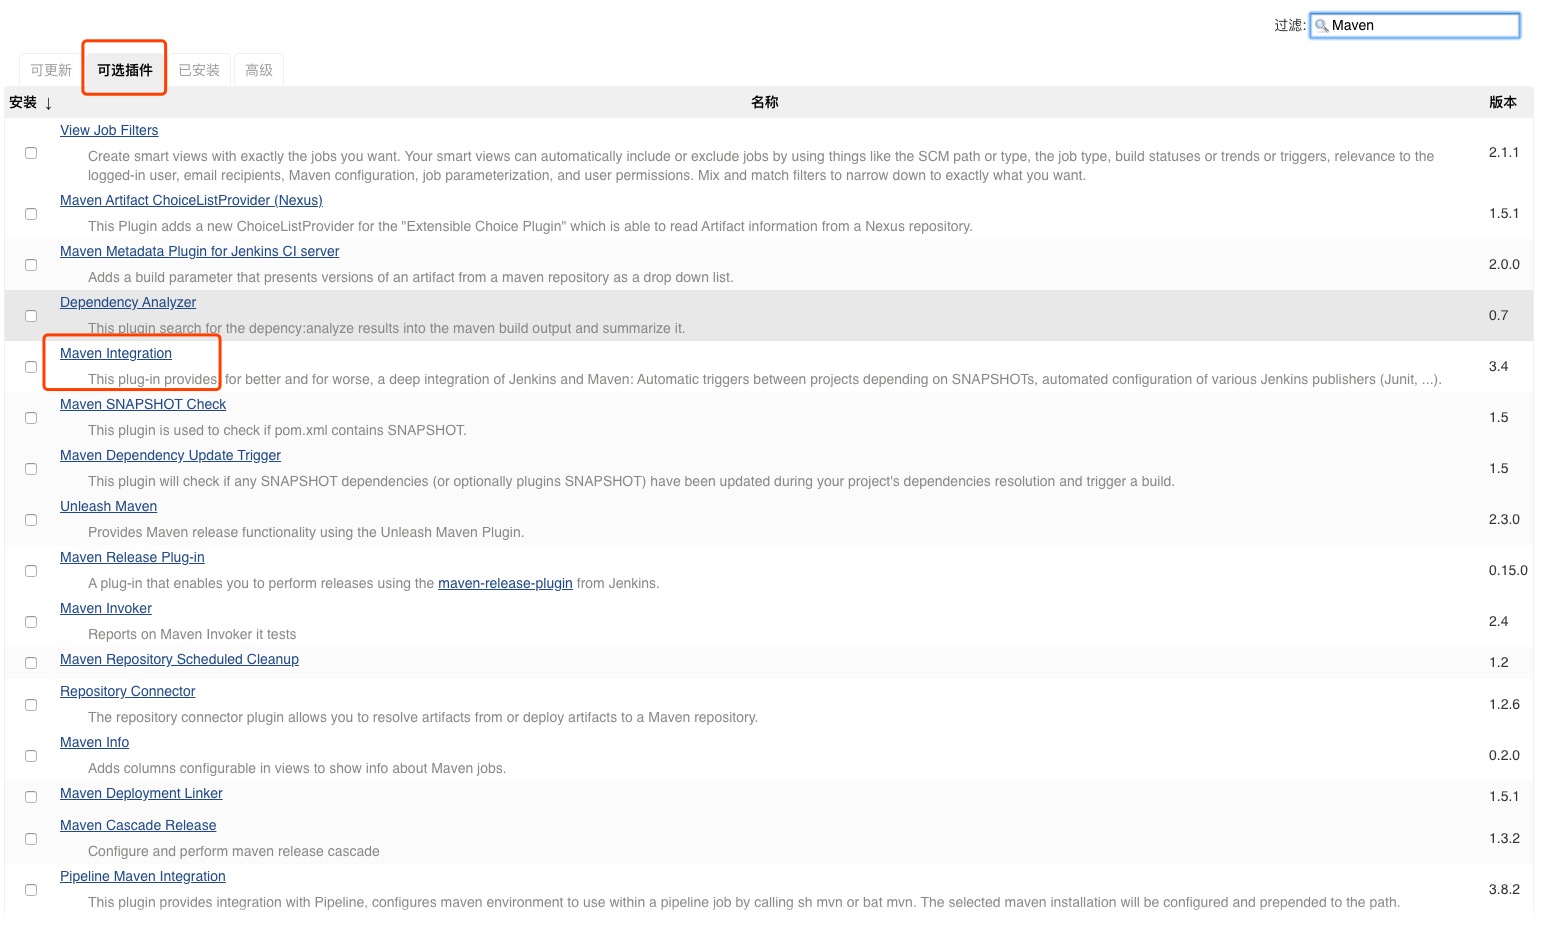Click the Unleash Maven link

(x=108, y=506)
